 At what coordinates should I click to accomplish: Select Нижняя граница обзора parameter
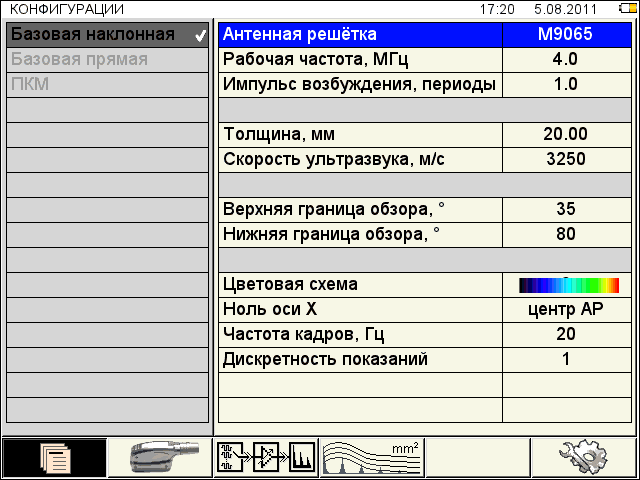[360, 235]
